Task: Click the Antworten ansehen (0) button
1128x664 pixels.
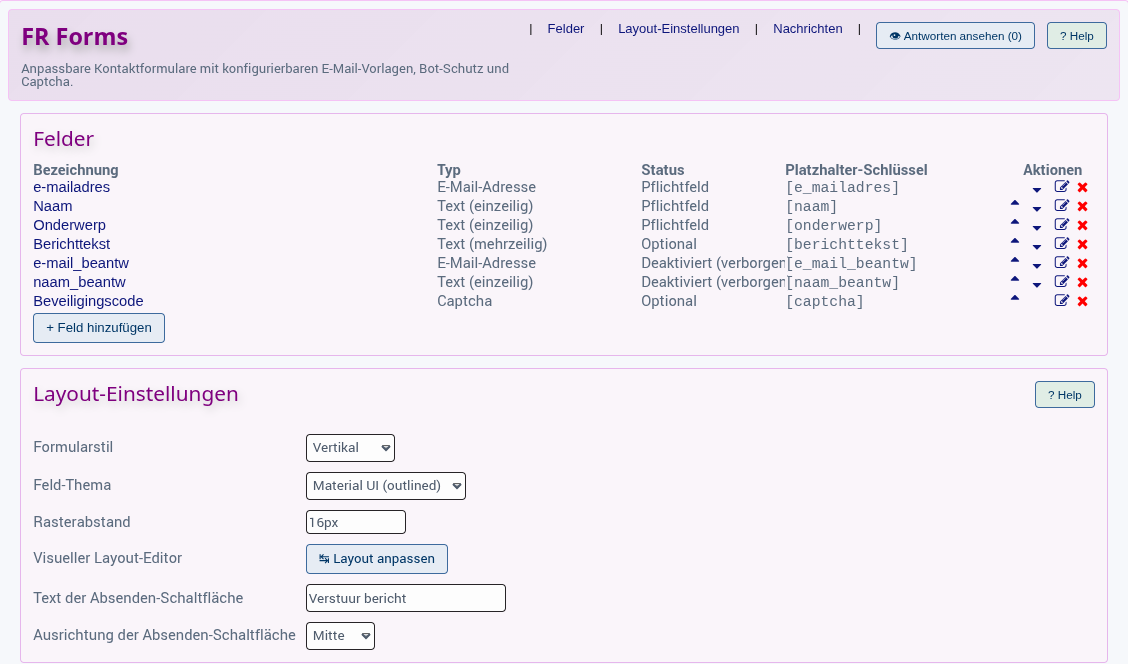Action: point(955,35)
